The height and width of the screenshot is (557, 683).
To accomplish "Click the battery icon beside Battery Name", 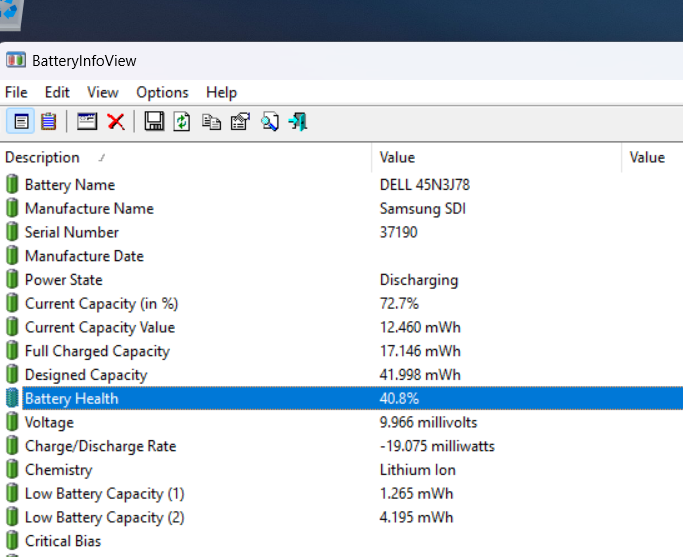I will coord(12,184).
